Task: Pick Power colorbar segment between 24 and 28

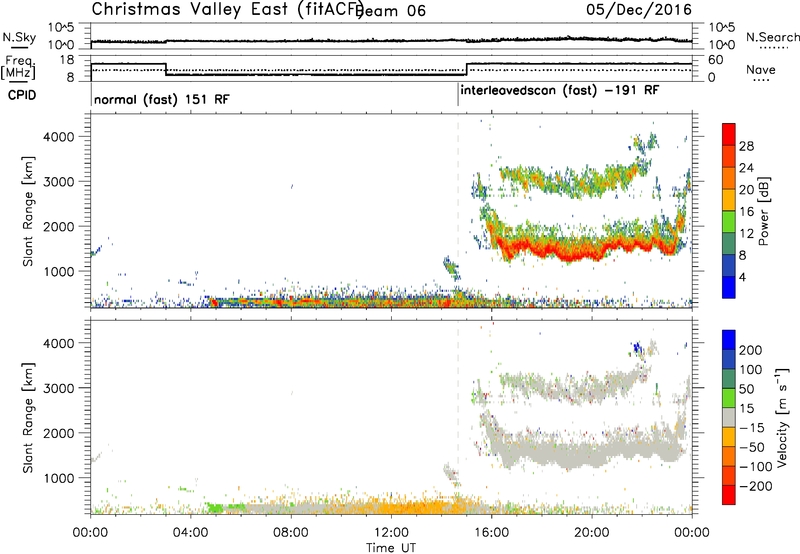Action: [729, 157]
